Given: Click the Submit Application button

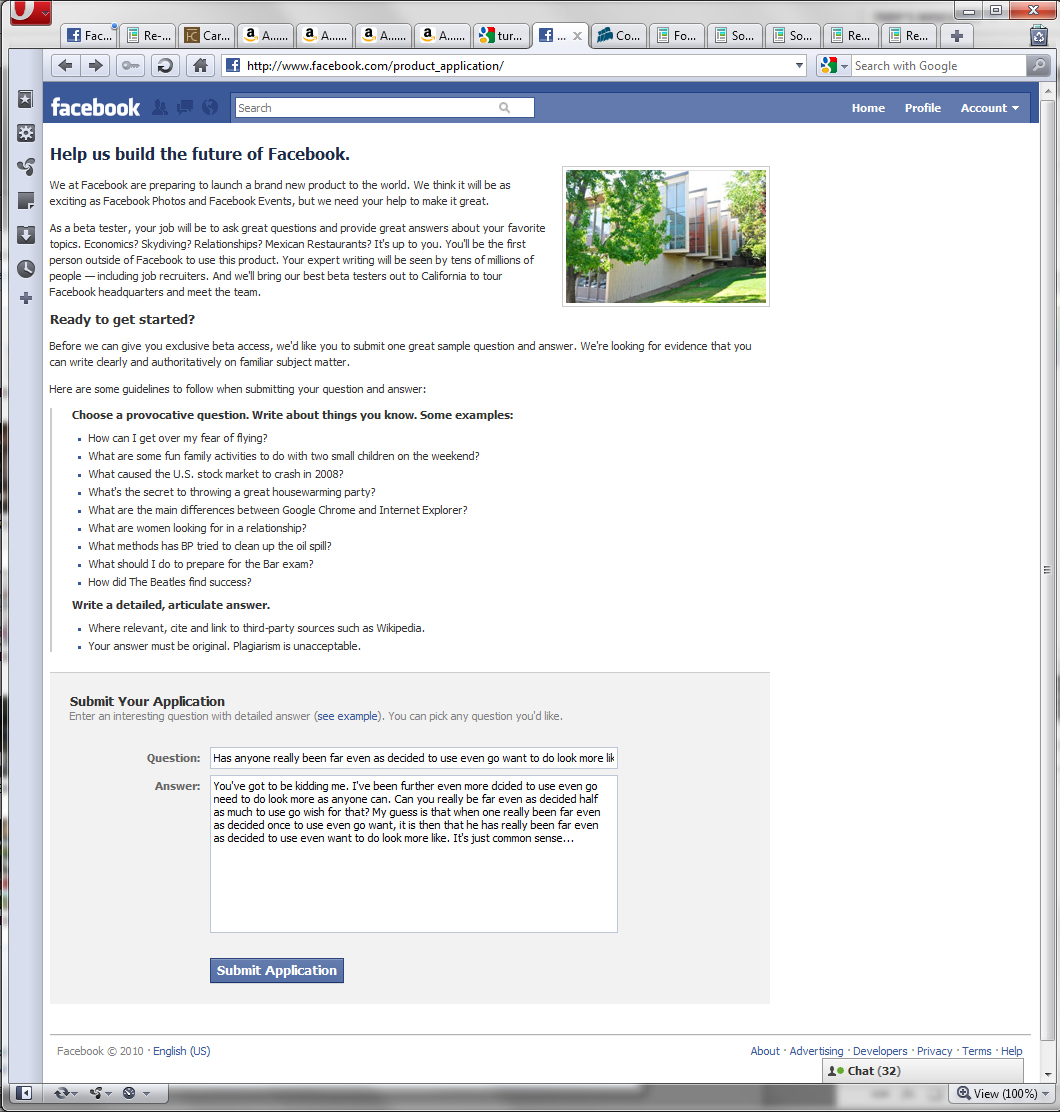Looking at the screenshot, I should (x=277, y=970).
